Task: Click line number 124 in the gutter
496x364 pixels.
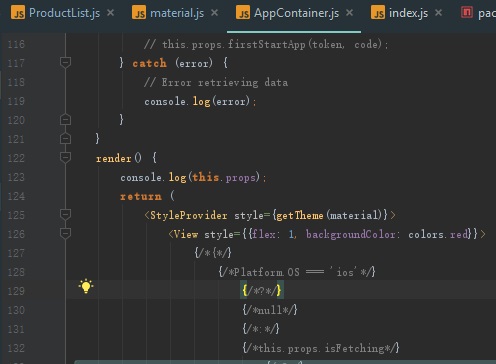Action: point(16,196)
